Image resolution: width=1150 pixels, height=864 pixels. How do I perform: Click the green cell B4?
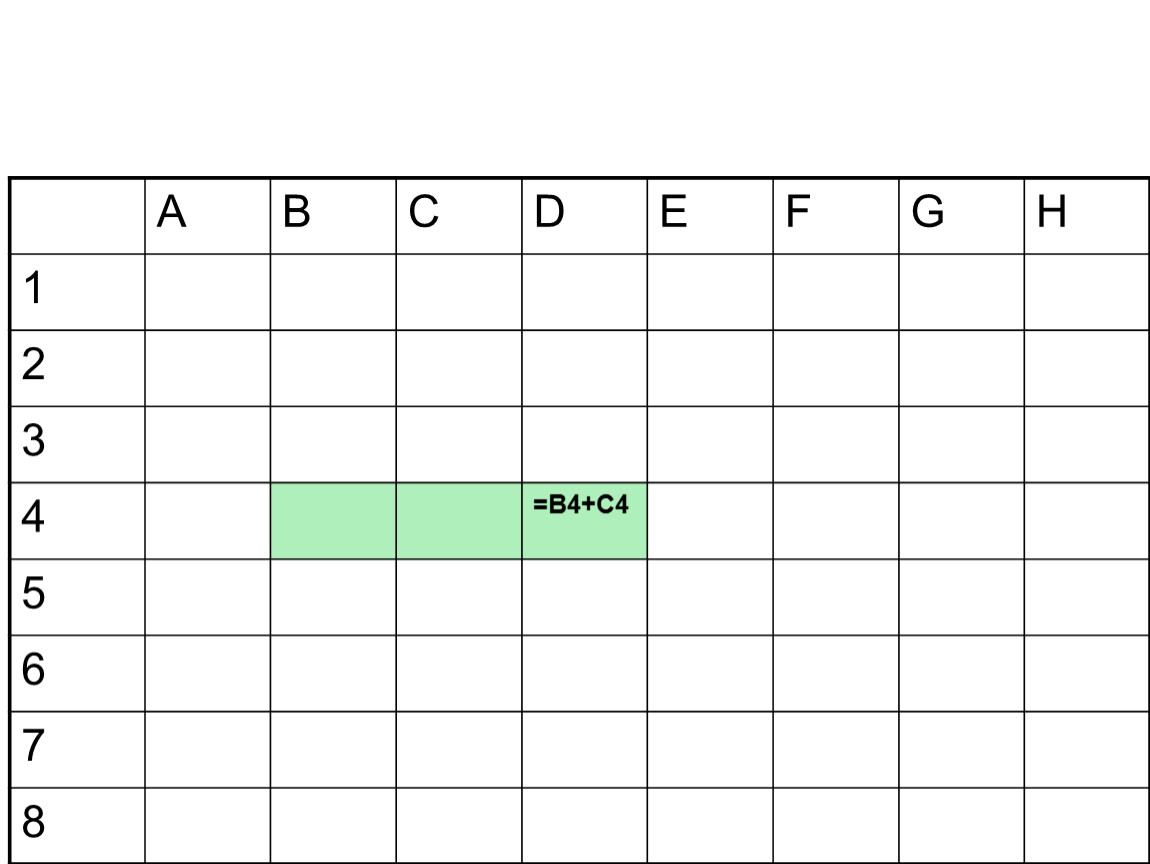(333, 521)
